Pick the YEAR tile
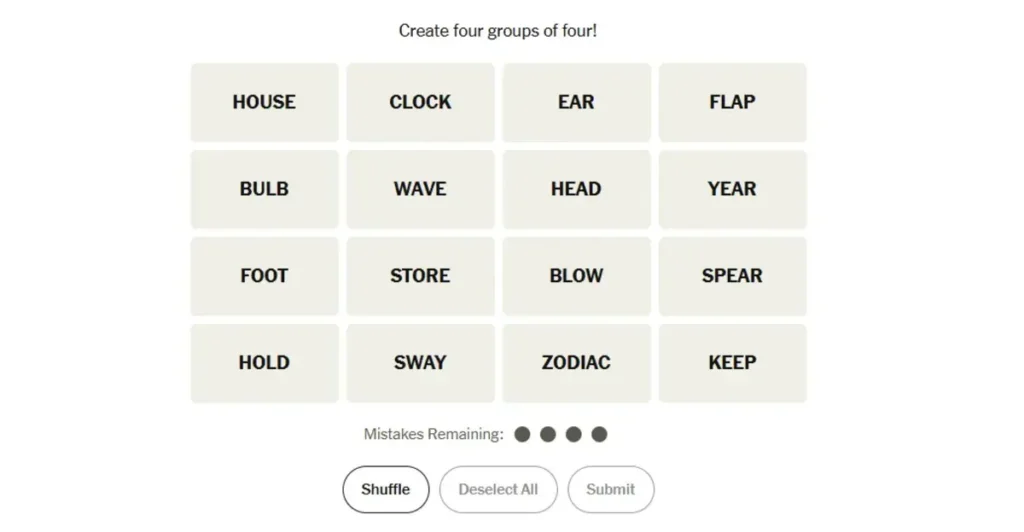Image resolution: width=1024 pixels, height=532 pixels. [732, 189]
